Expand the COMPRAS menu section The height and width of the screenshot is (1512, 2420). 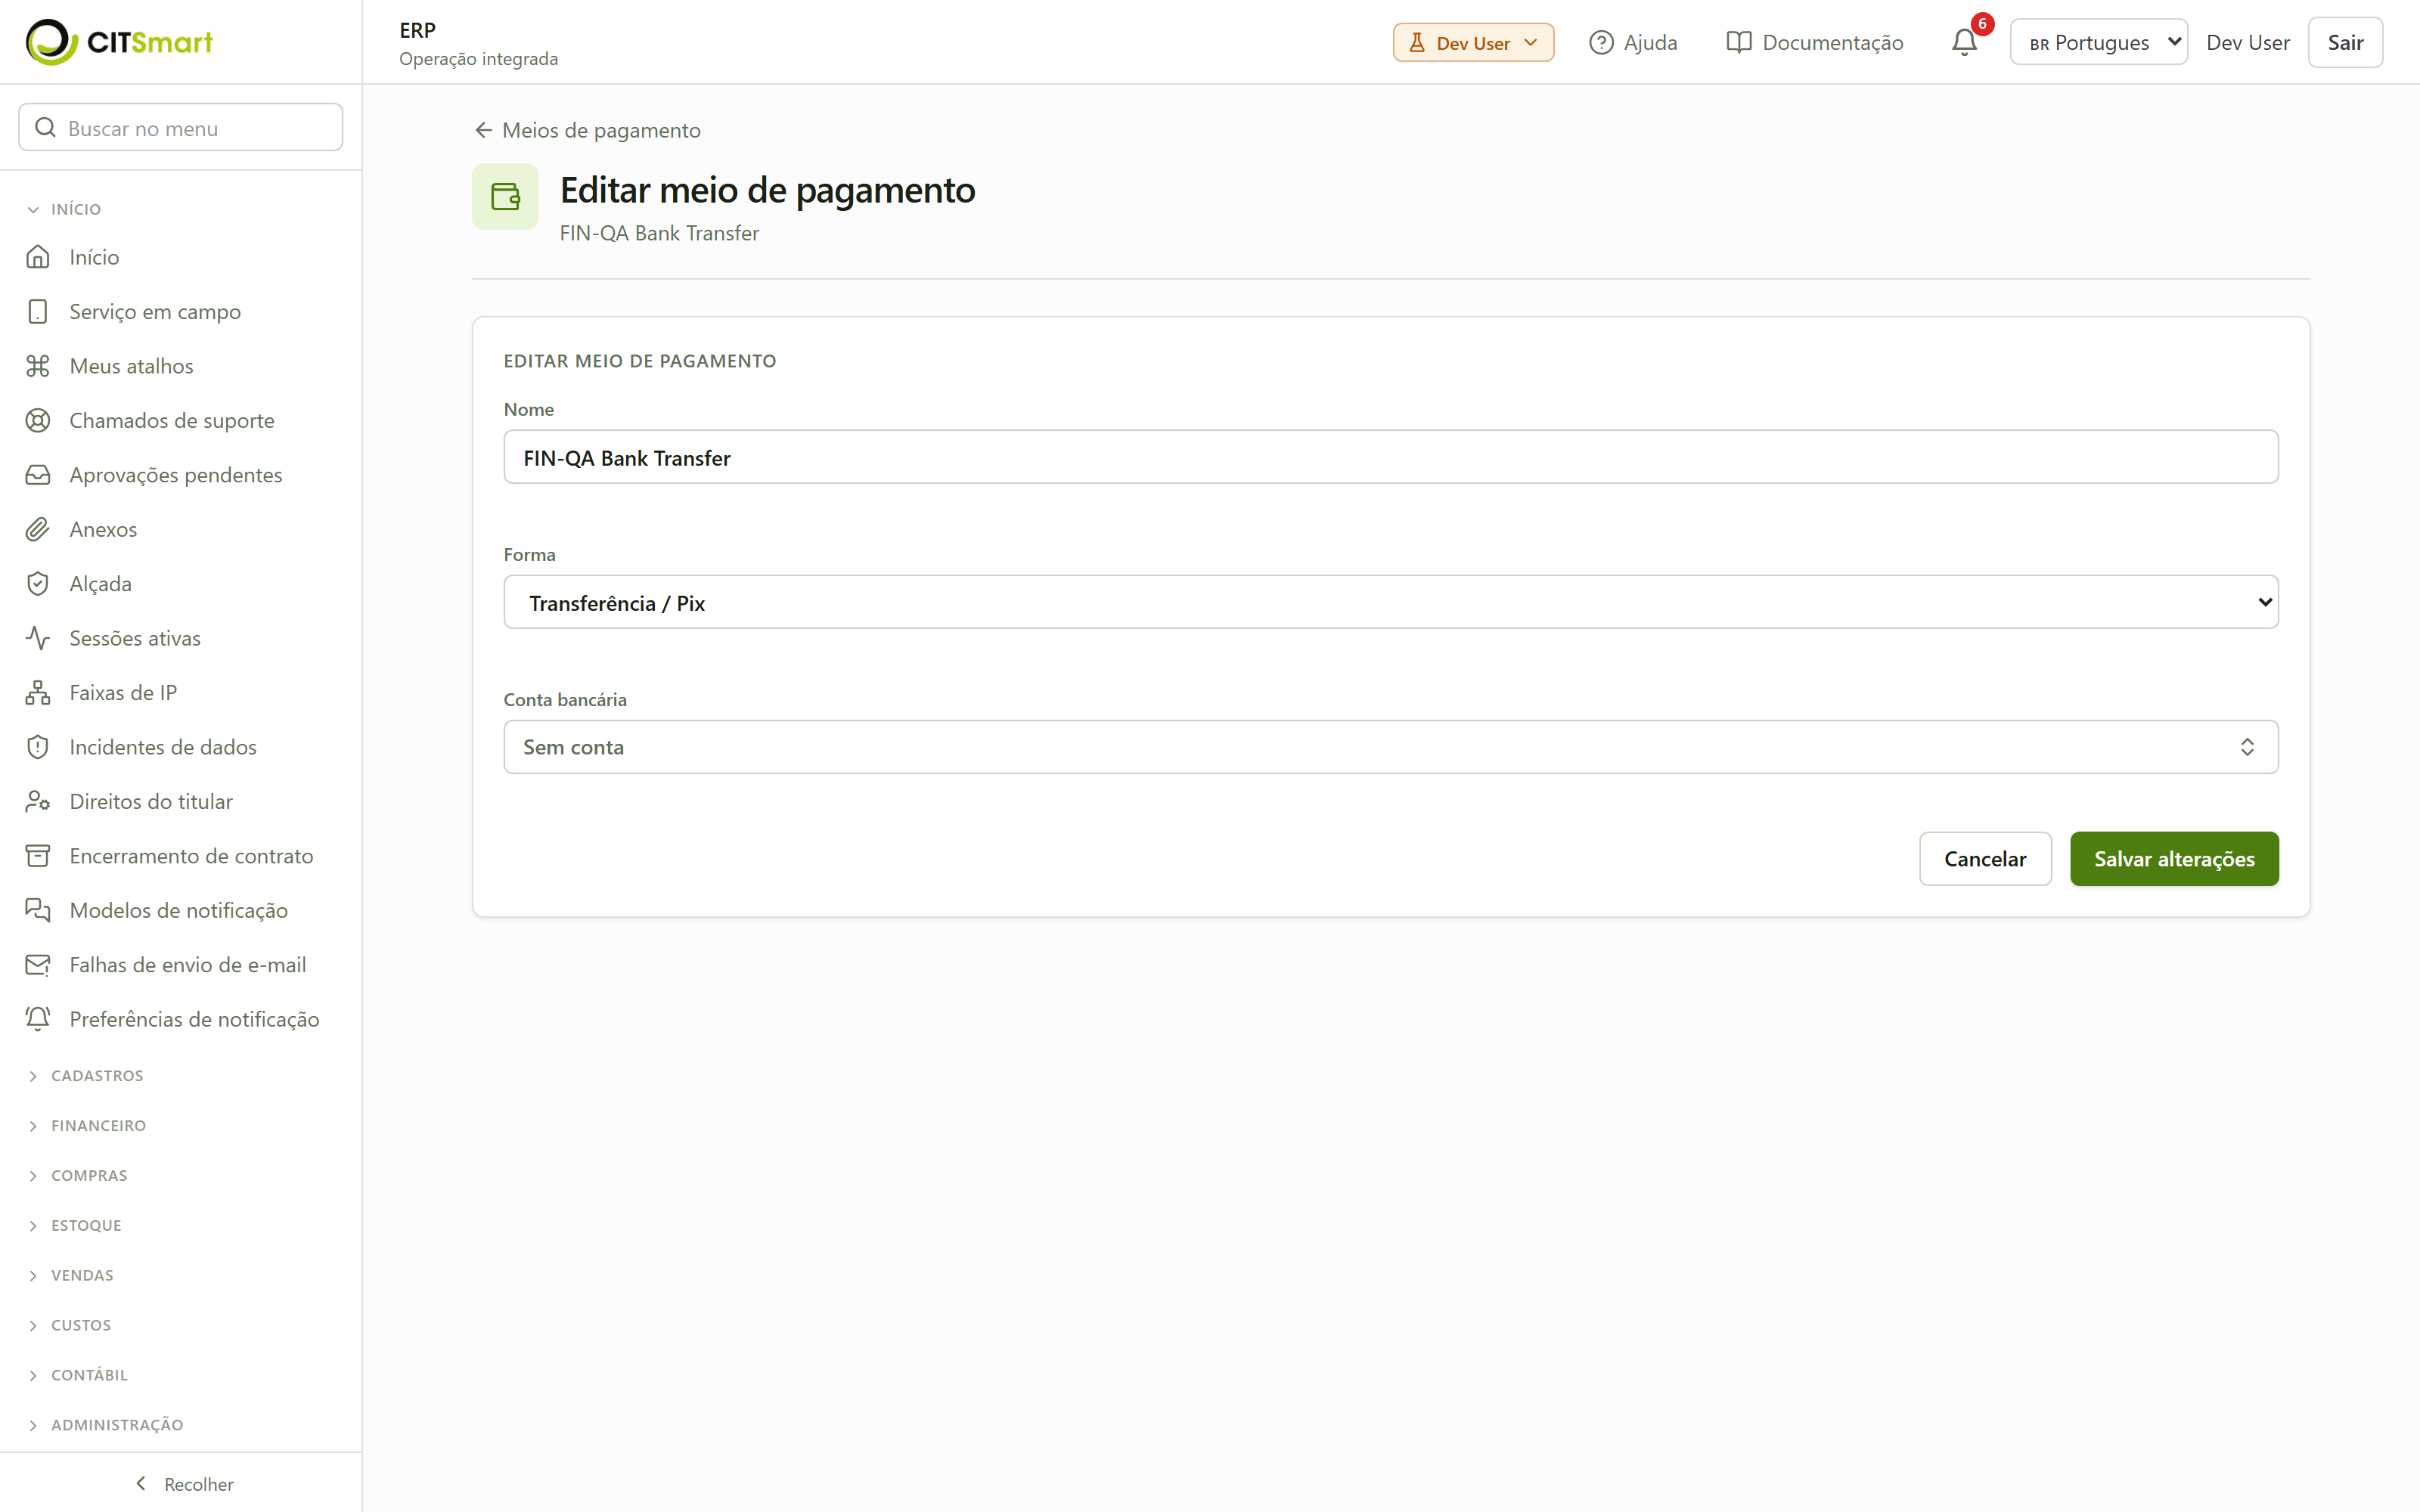point(78,1176)
